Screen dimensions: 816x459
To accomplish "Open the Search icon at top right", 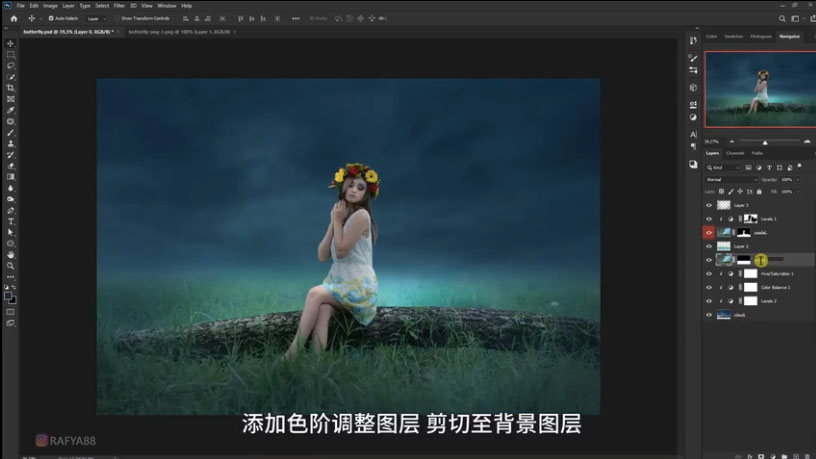I will [782, 19].
